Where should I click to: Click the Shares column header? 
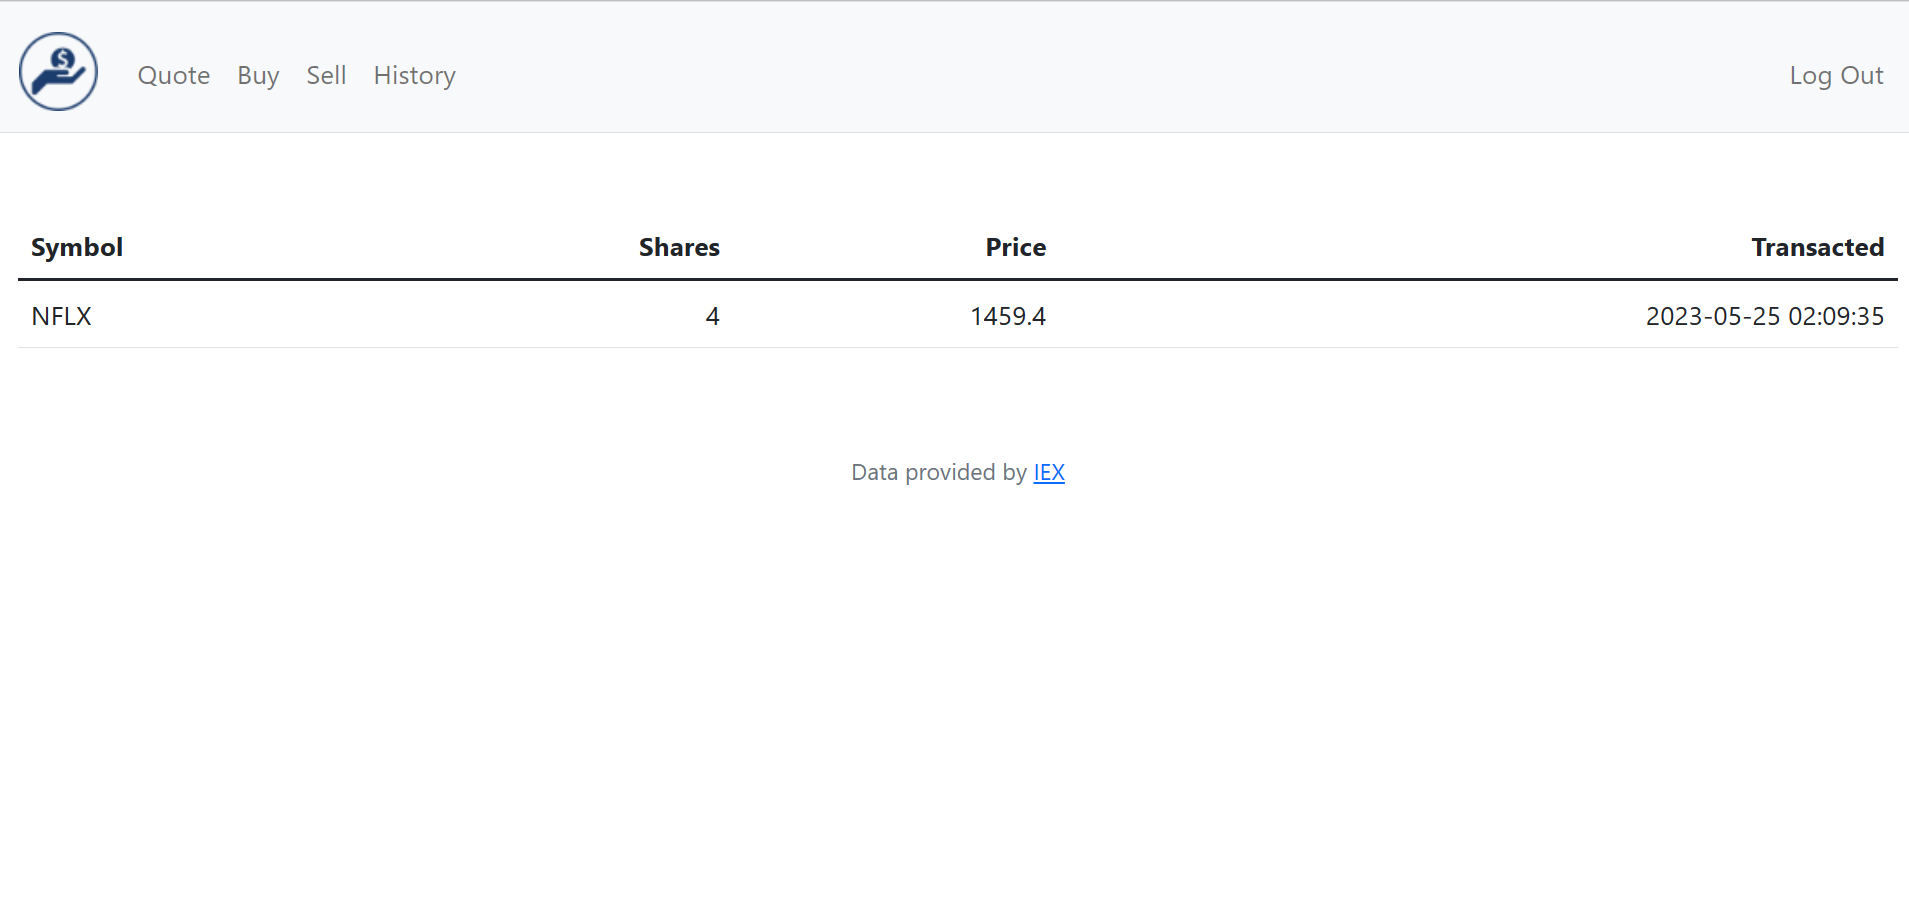(679, 248)
